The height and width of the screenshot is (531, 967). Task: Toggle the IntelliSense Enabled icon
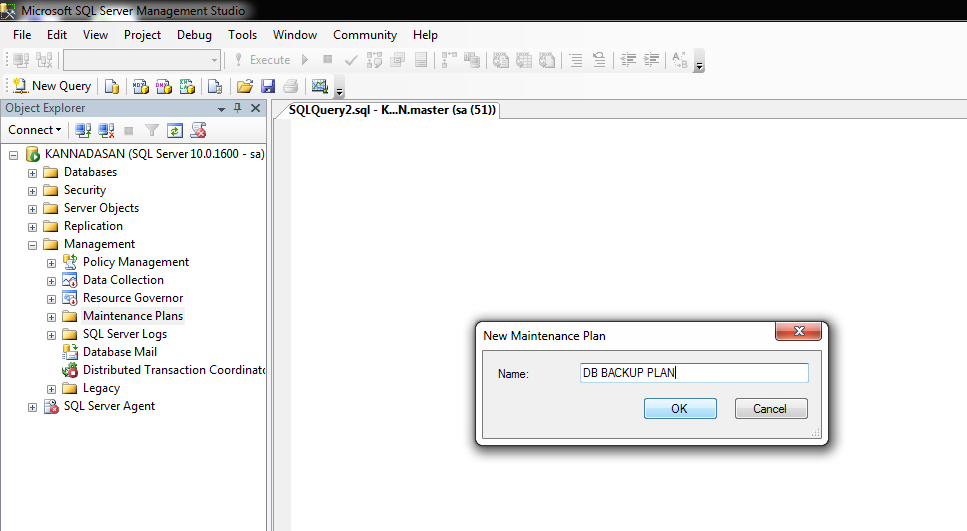click(x=421, y=60)
